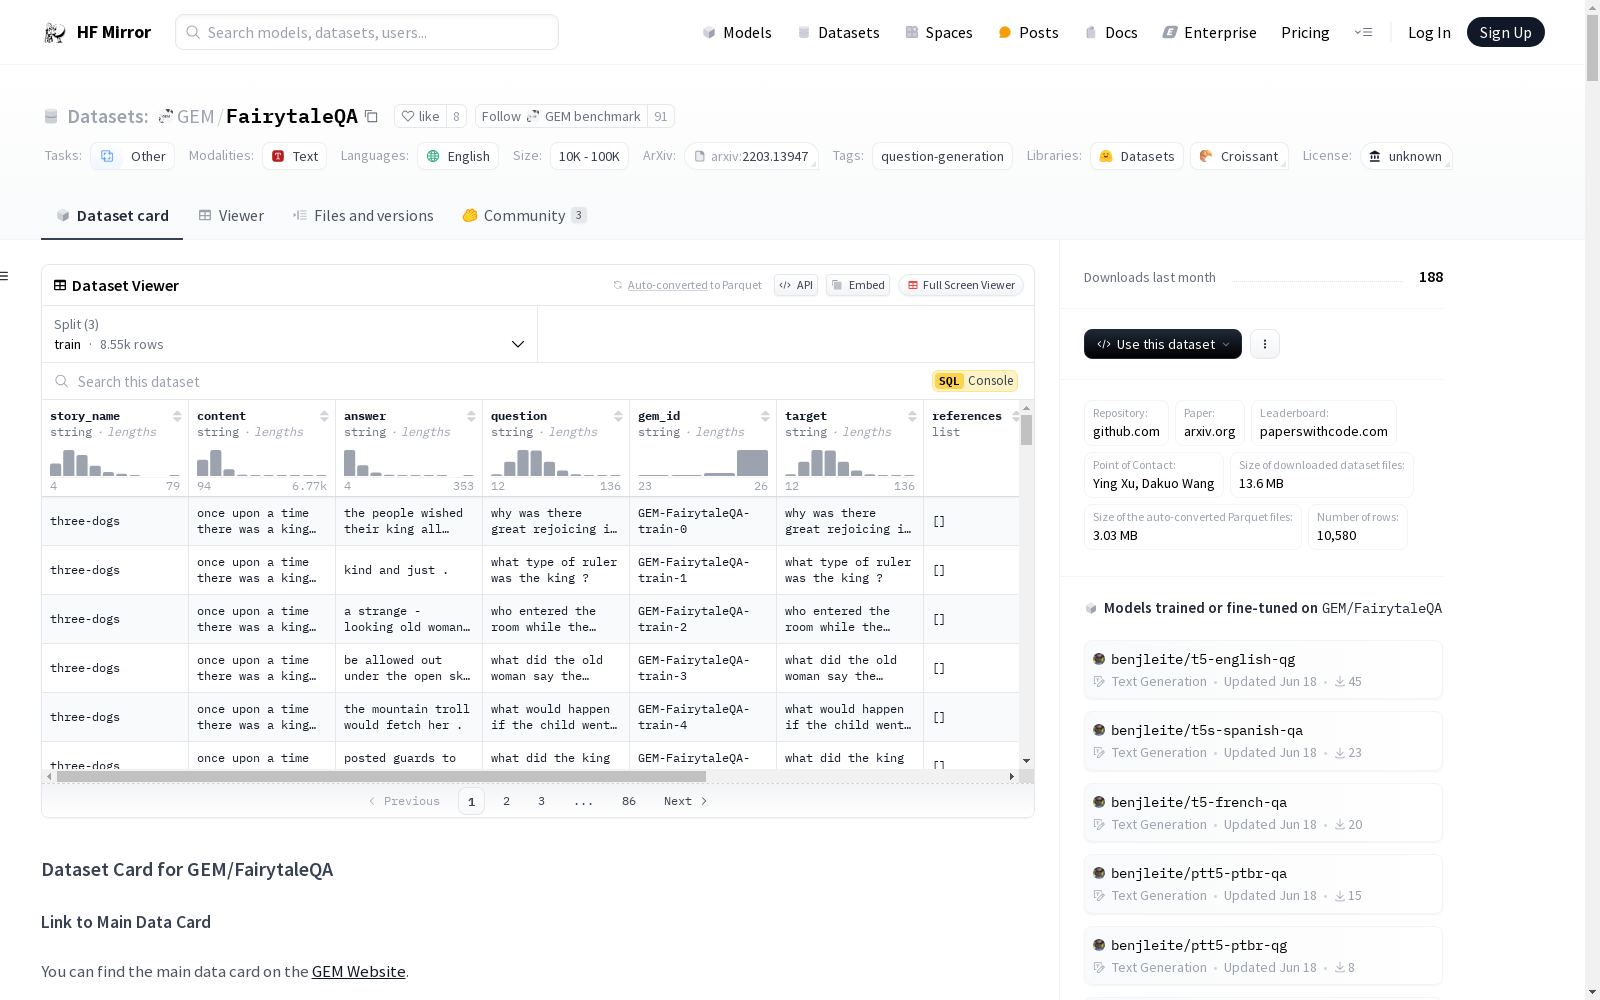1600x1000 pixels.
Task: Sort by target column icon
Action: (912, 416)
